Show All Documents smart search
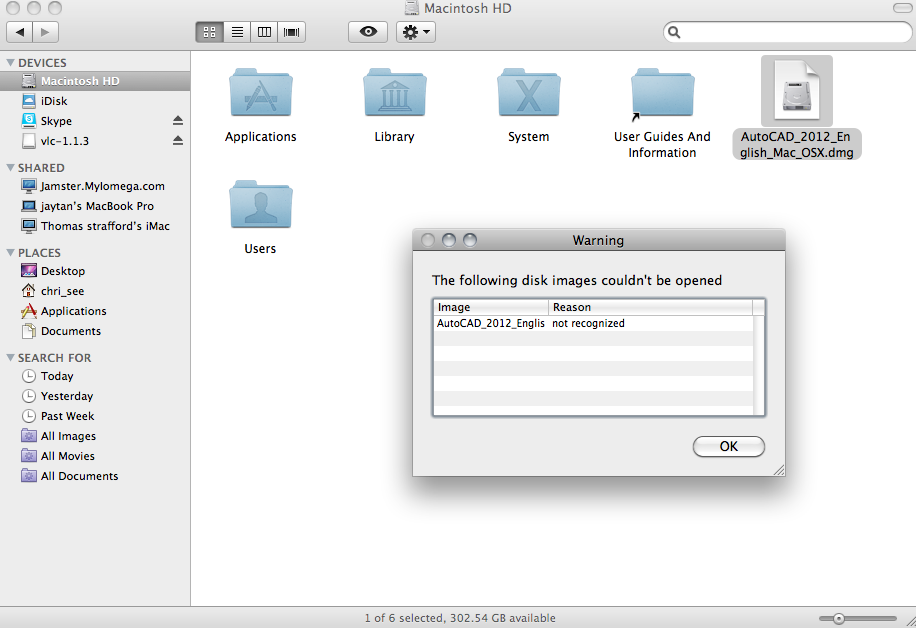916x628 pixels. tap(95, 476)
